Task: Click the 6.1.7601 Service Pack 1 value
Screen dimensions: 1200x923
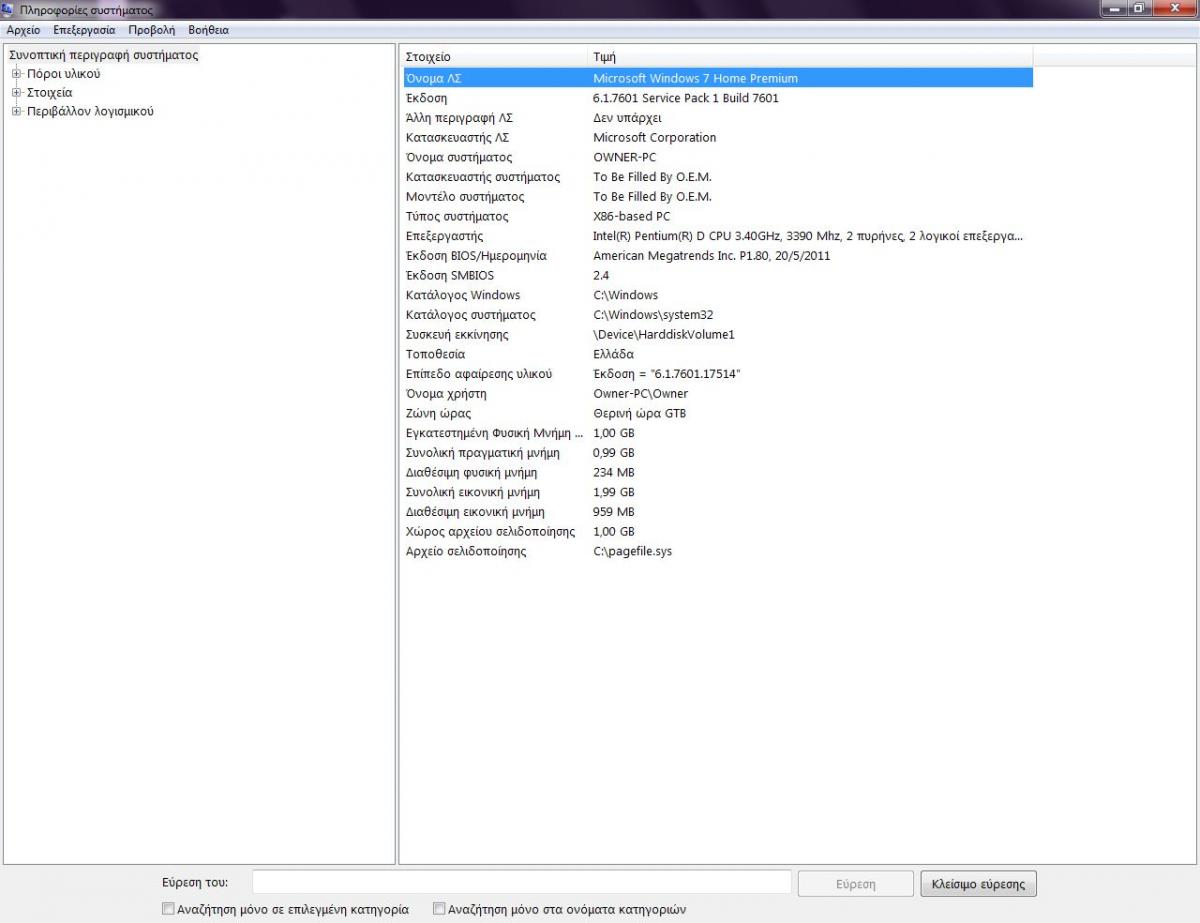Action: click(686, 98)
